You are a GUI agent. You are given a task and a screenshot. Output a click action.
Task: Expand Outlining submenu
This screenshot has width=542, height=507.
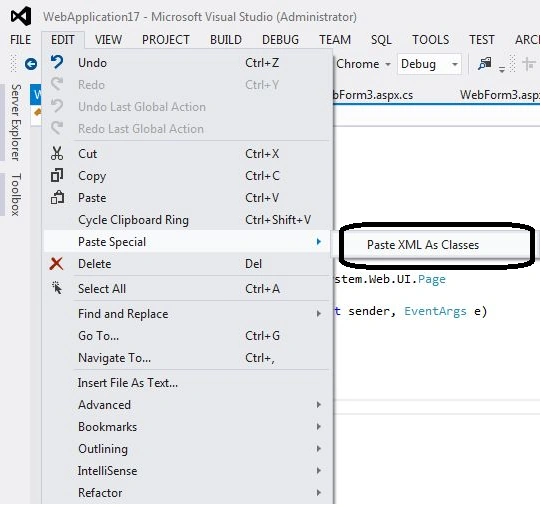click(187, 449)
